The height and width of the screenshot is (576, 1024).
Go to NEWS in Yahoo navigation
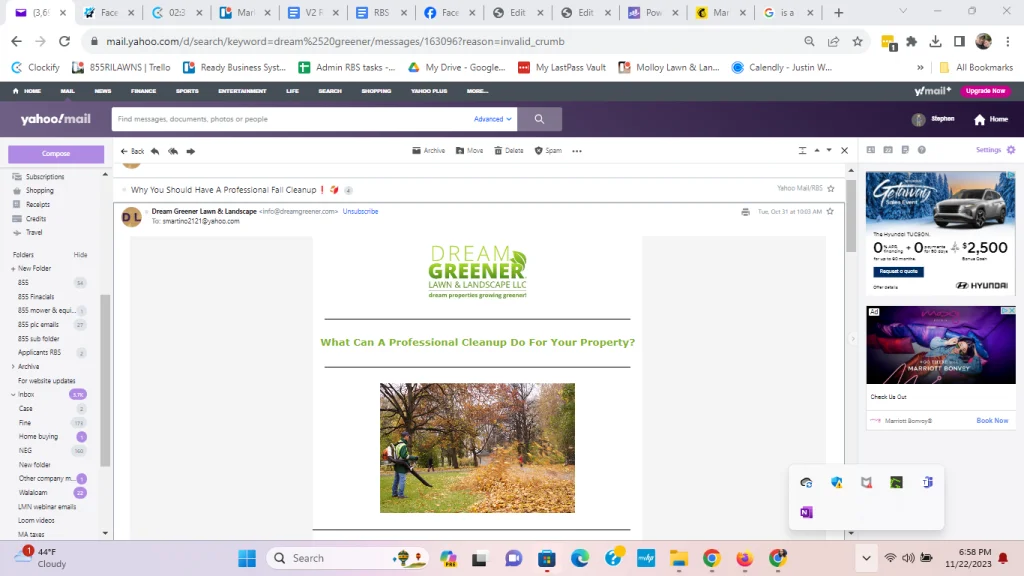point(103,91)
